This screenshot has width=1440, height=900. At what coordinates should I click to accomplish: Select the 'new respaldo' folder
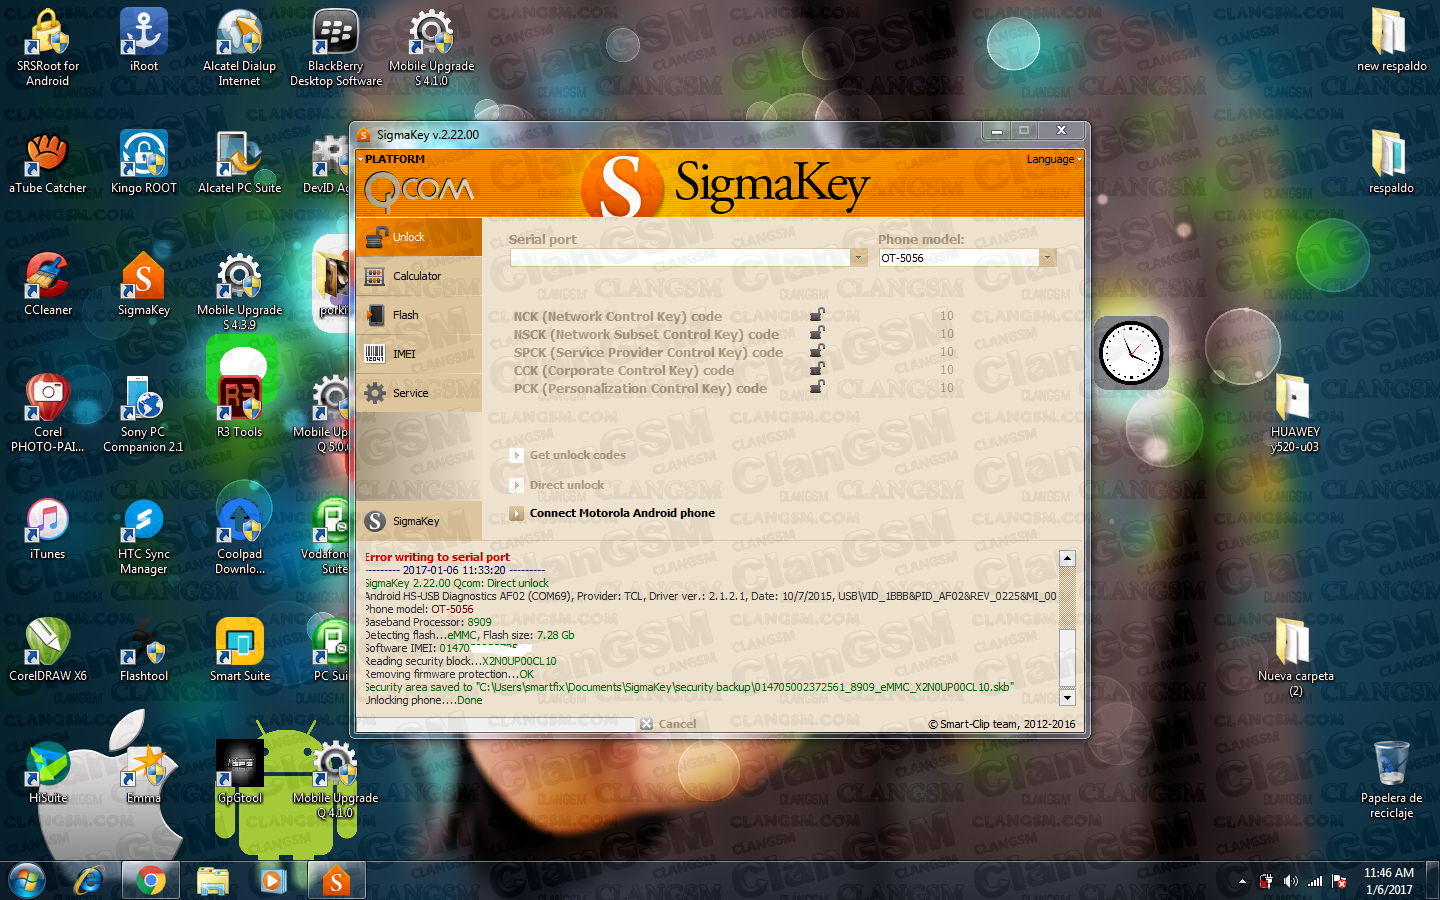pyautogui.click(x=1392, y=41)
